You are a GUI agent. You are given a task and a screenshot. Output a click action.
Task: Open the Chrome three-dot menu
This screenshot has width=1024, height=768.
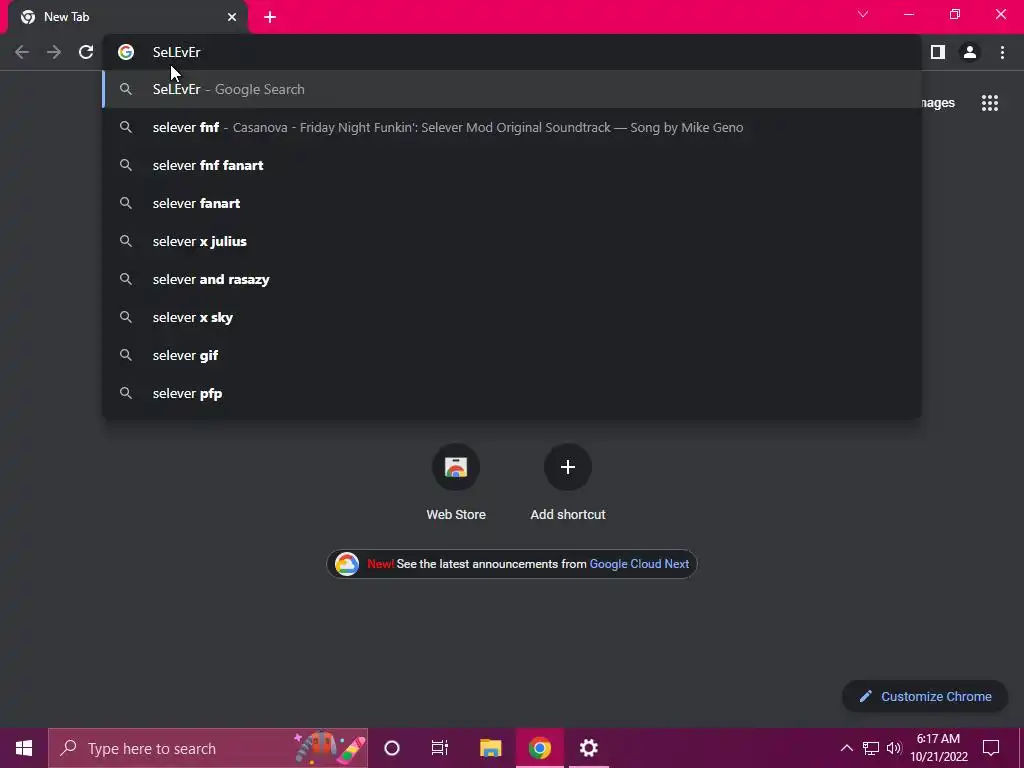click(1002, 52)
